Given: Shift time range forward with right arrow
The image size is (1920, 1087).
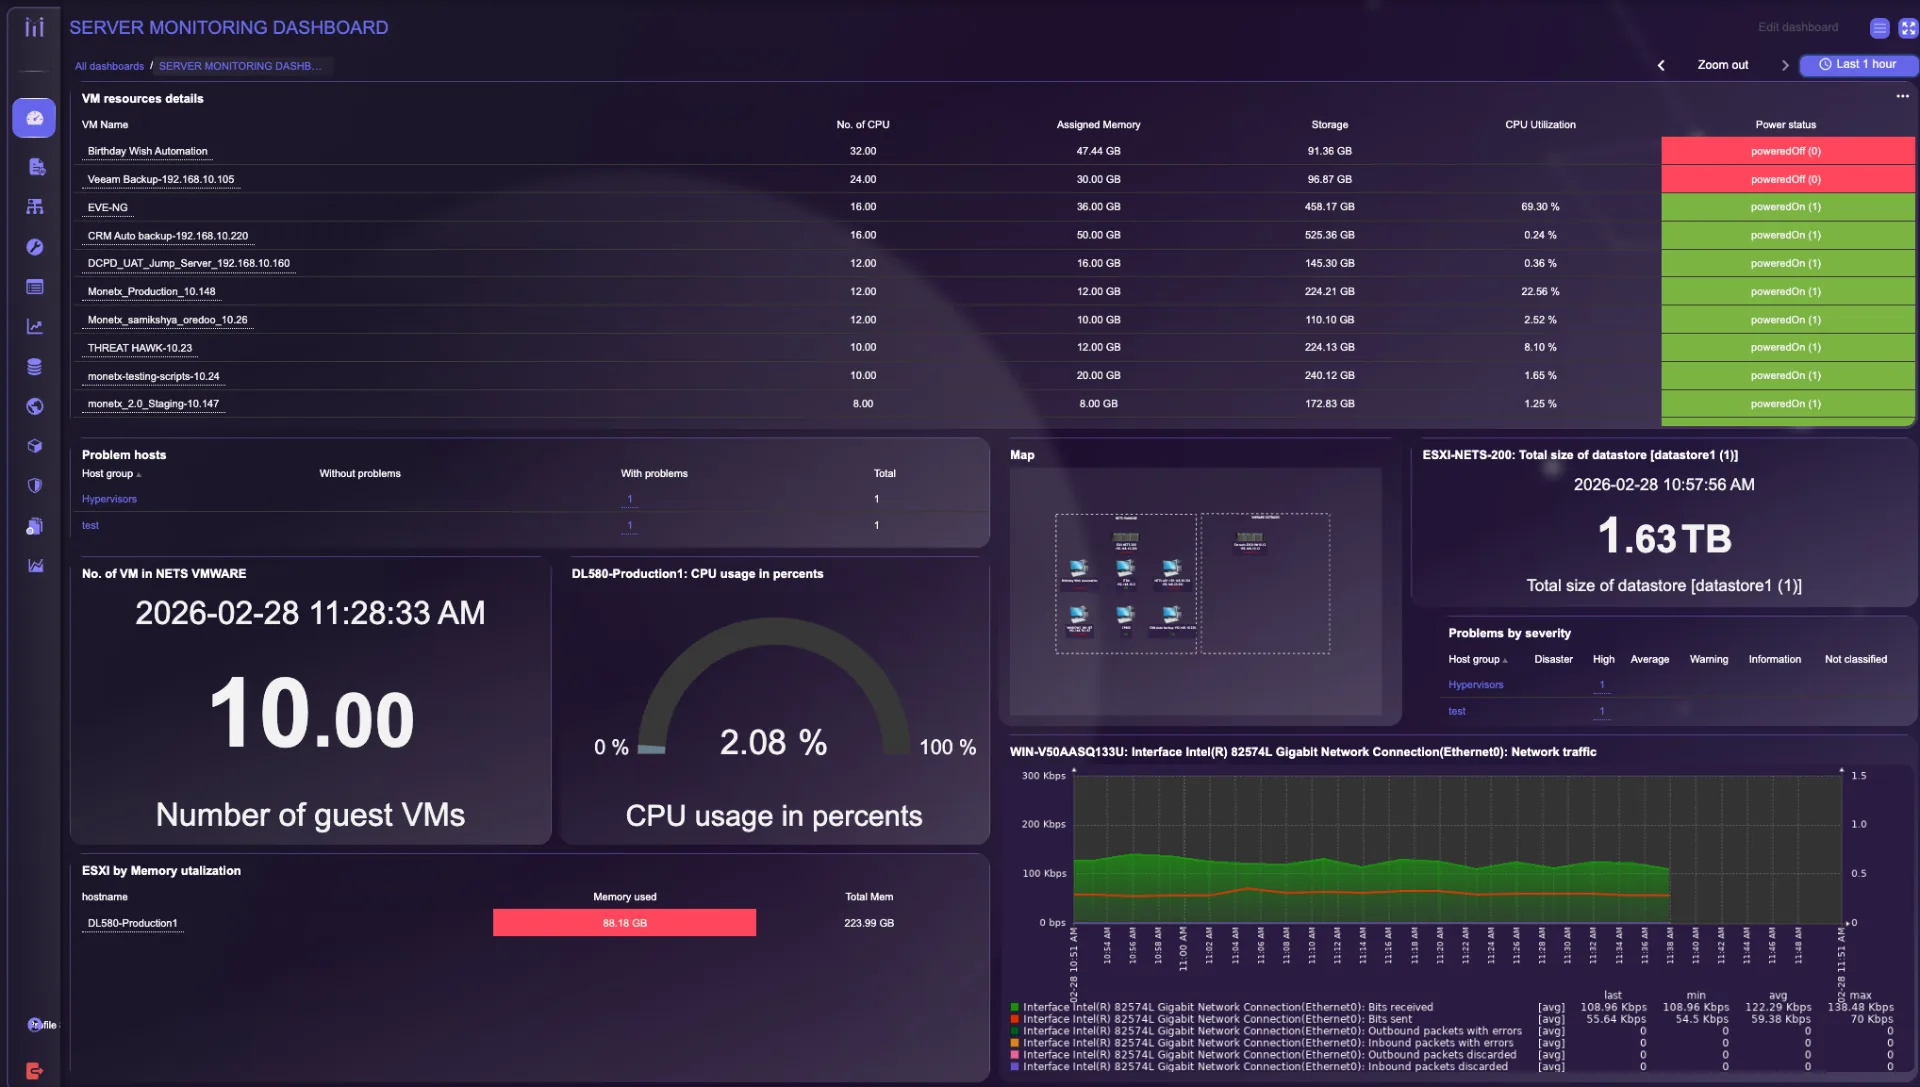Looking at the screenshot, I should [1785, 65].
